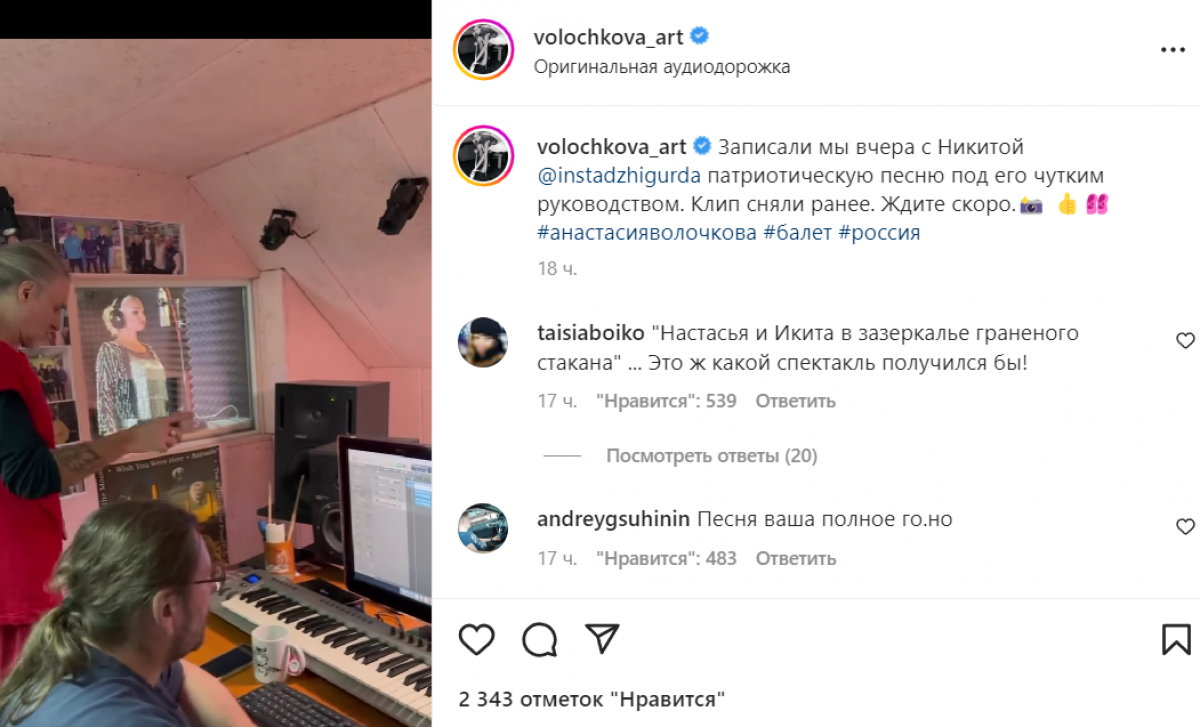1200x727 pixels.
Task: View the 2 343 likes list
Action: (592, 699)
